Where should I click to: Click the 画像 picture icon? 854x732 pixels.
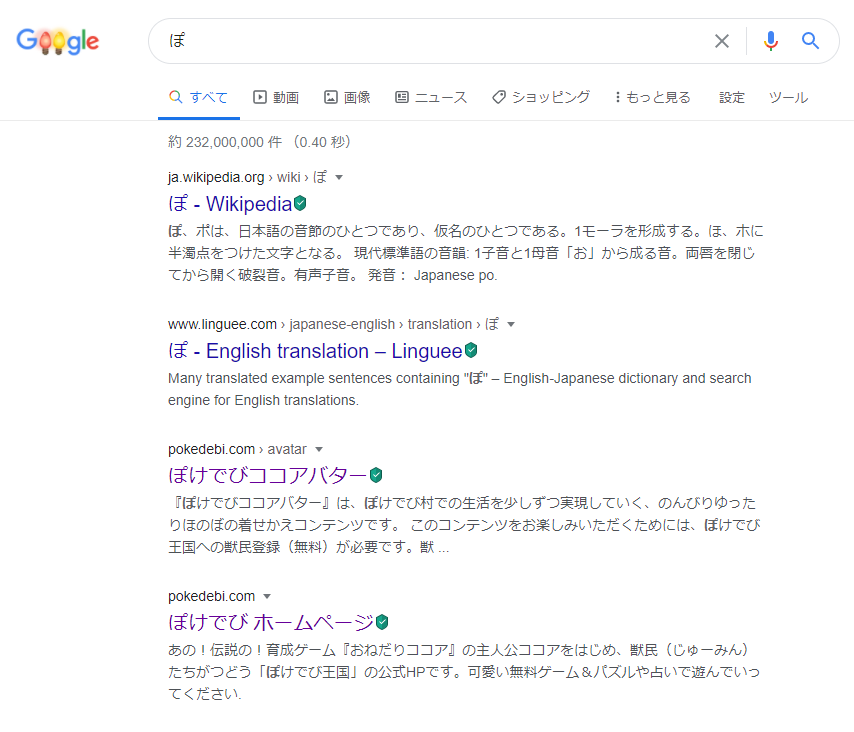pos(331,97)
